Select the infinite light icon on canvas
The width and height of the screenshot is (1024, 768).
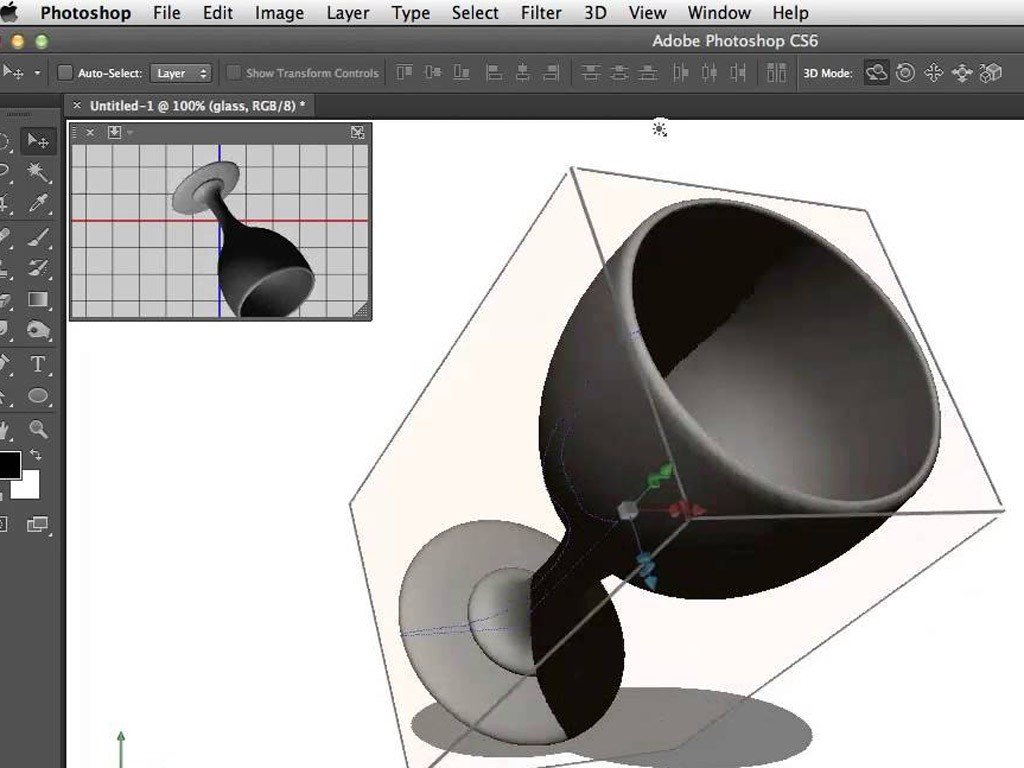click(x=660, y=129)
